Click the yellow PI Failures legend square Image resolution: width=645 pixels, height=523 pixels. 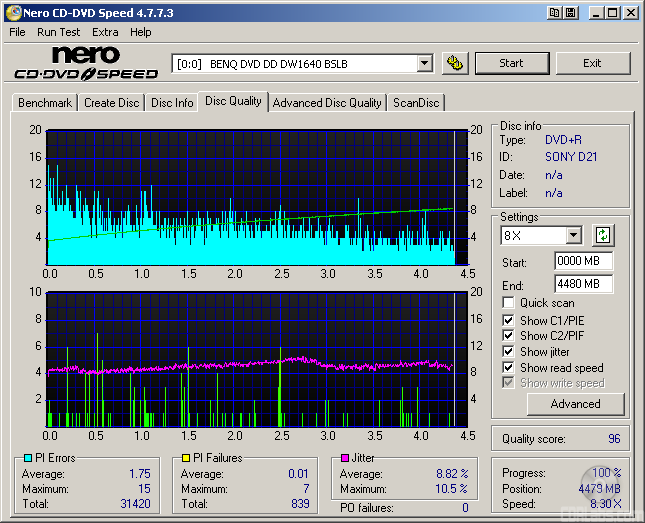pos(184,459)
